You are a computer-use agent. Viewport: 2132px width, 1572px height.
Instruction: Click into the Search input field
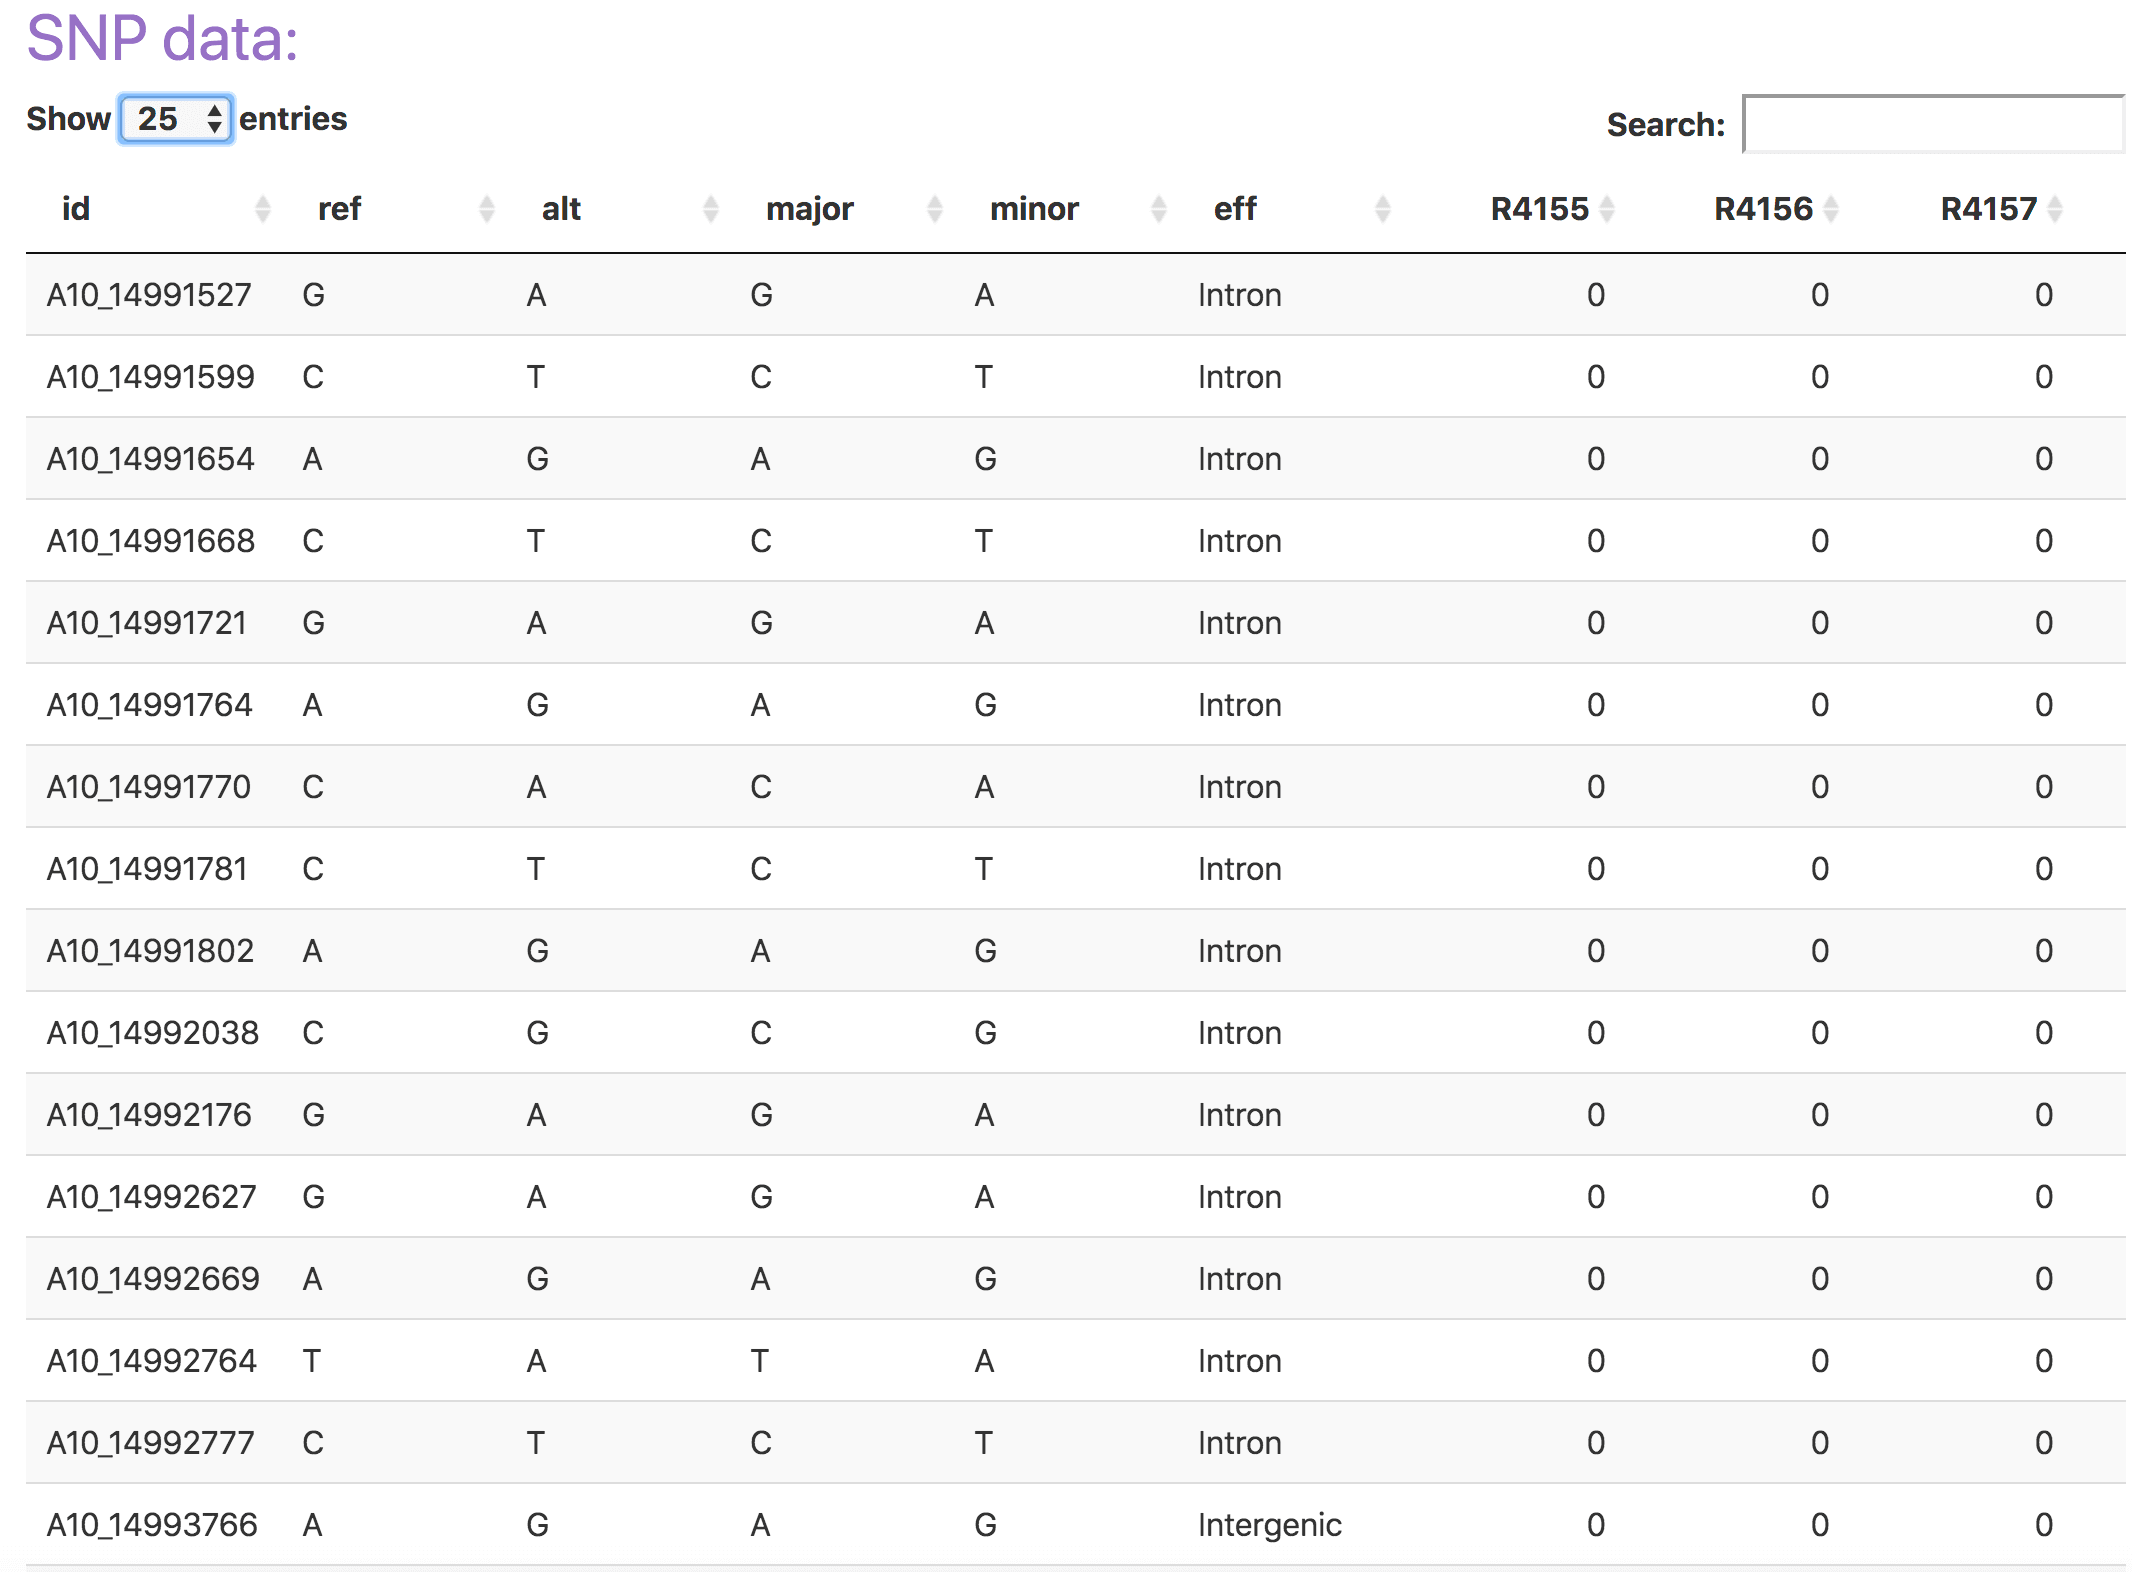point(1932,124)
